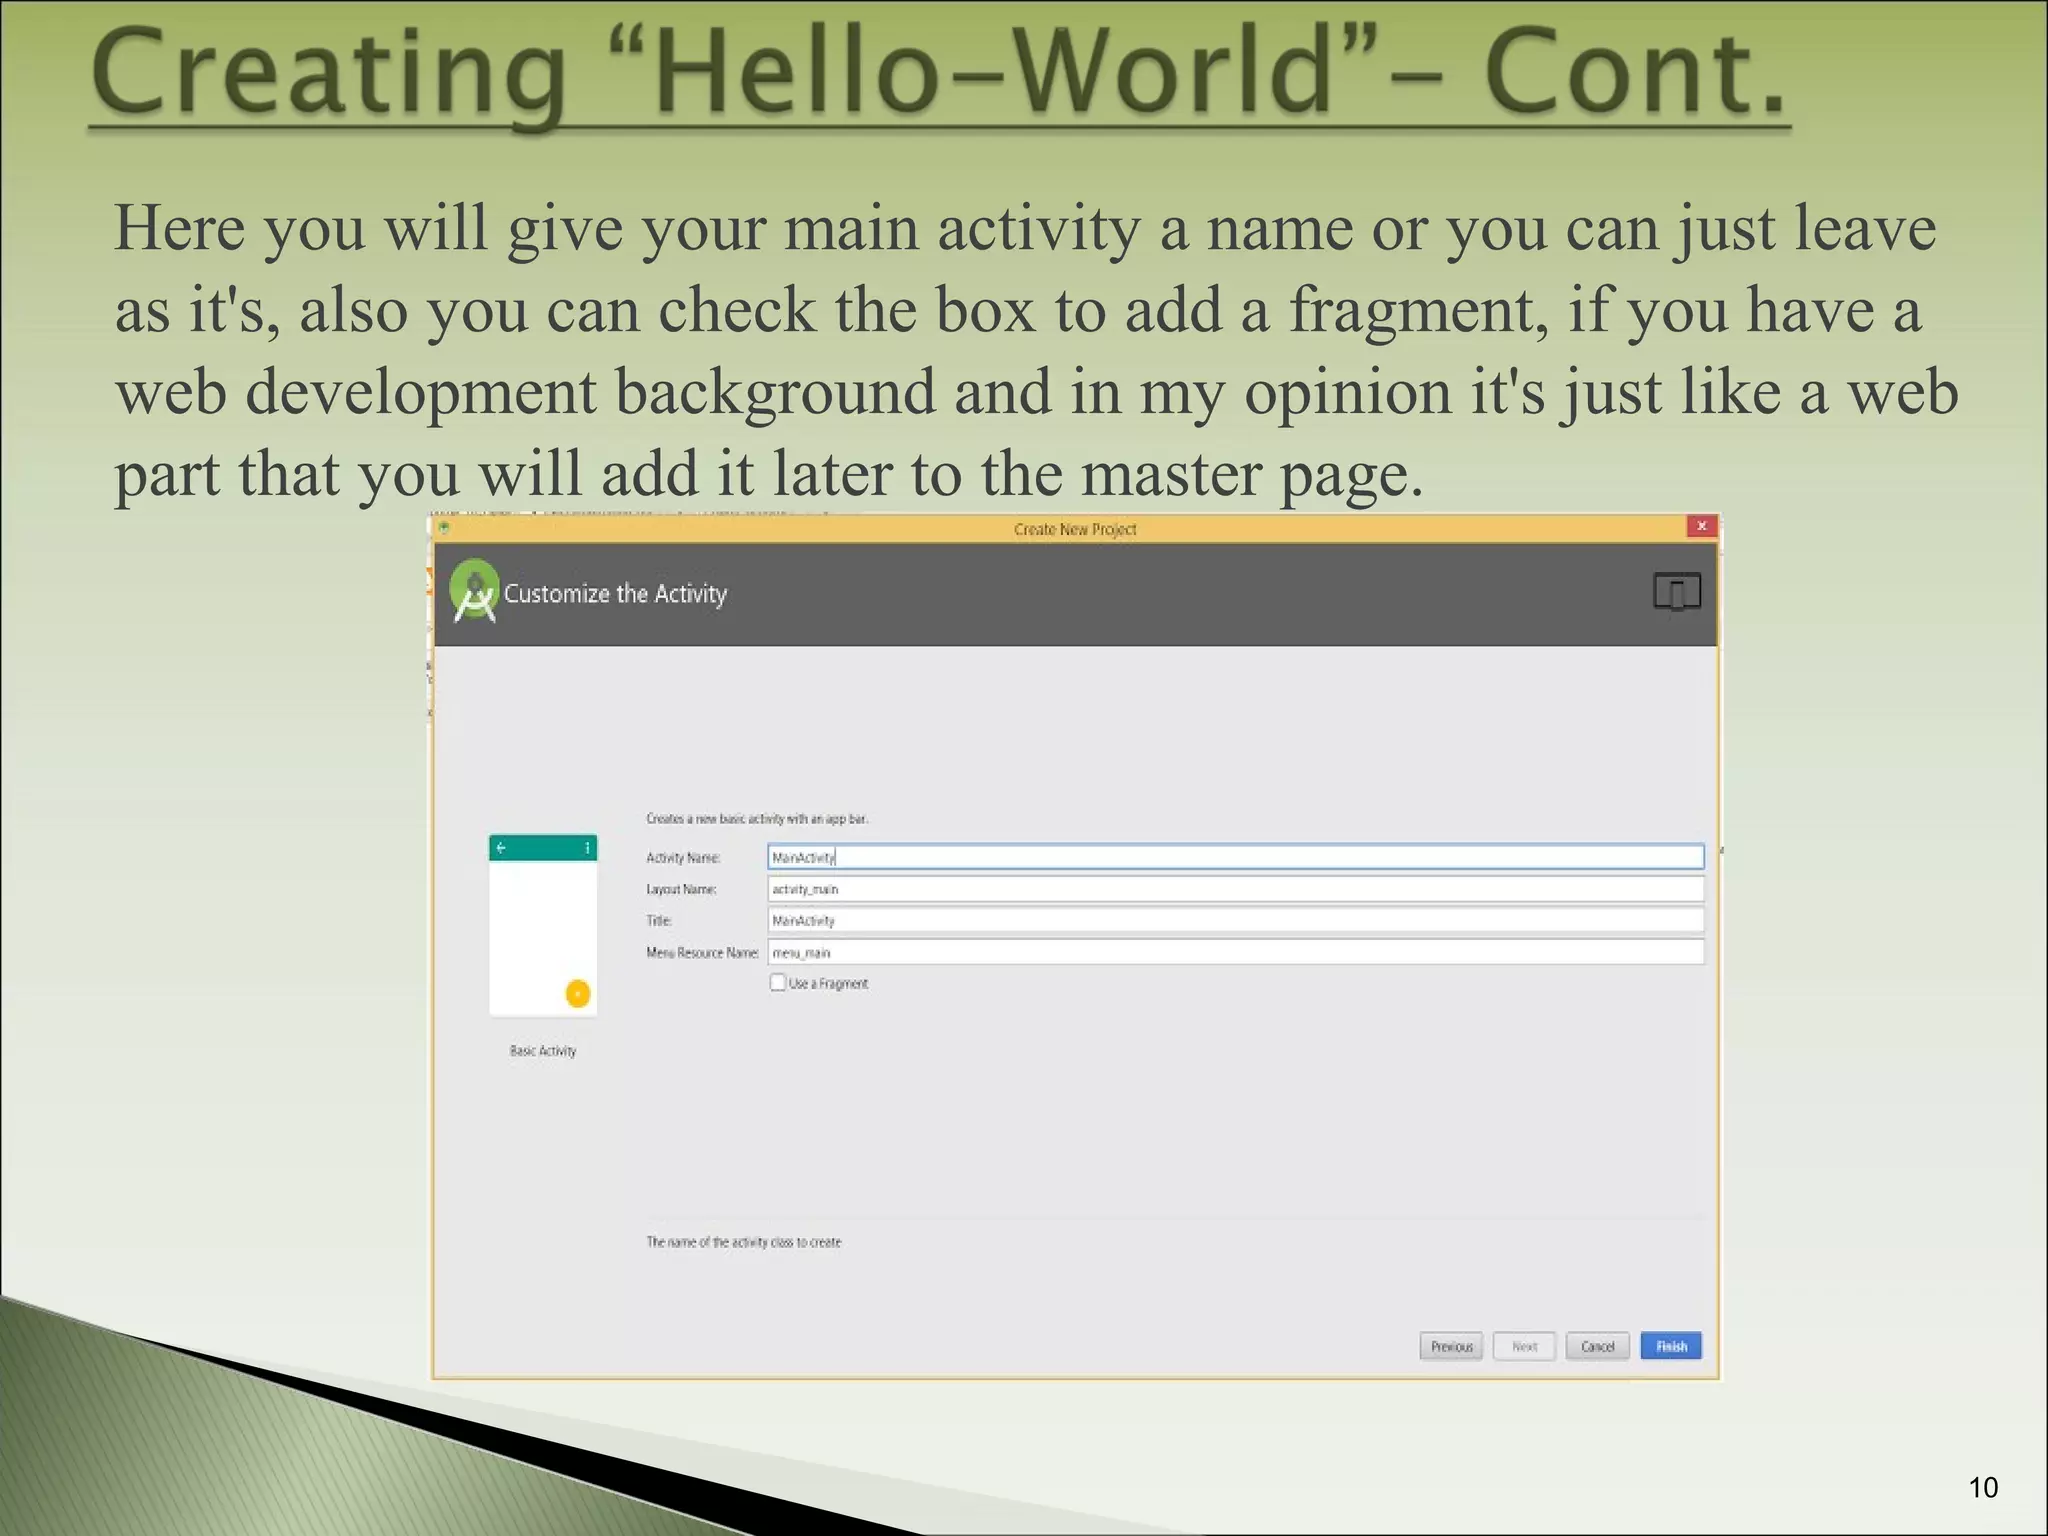Click the 'Menu Resource Name:' label
2048x1536 pixels.
pyautogui.click(x=702, y=953)
